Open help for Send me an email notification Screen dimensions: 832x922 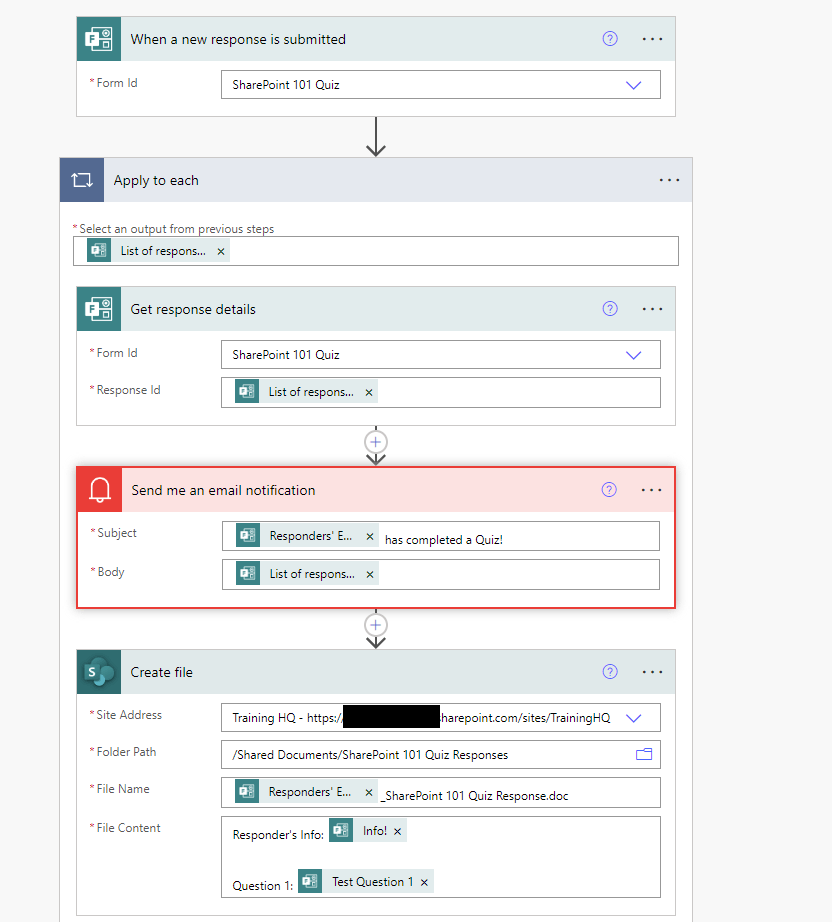click(x=609, y=489)
